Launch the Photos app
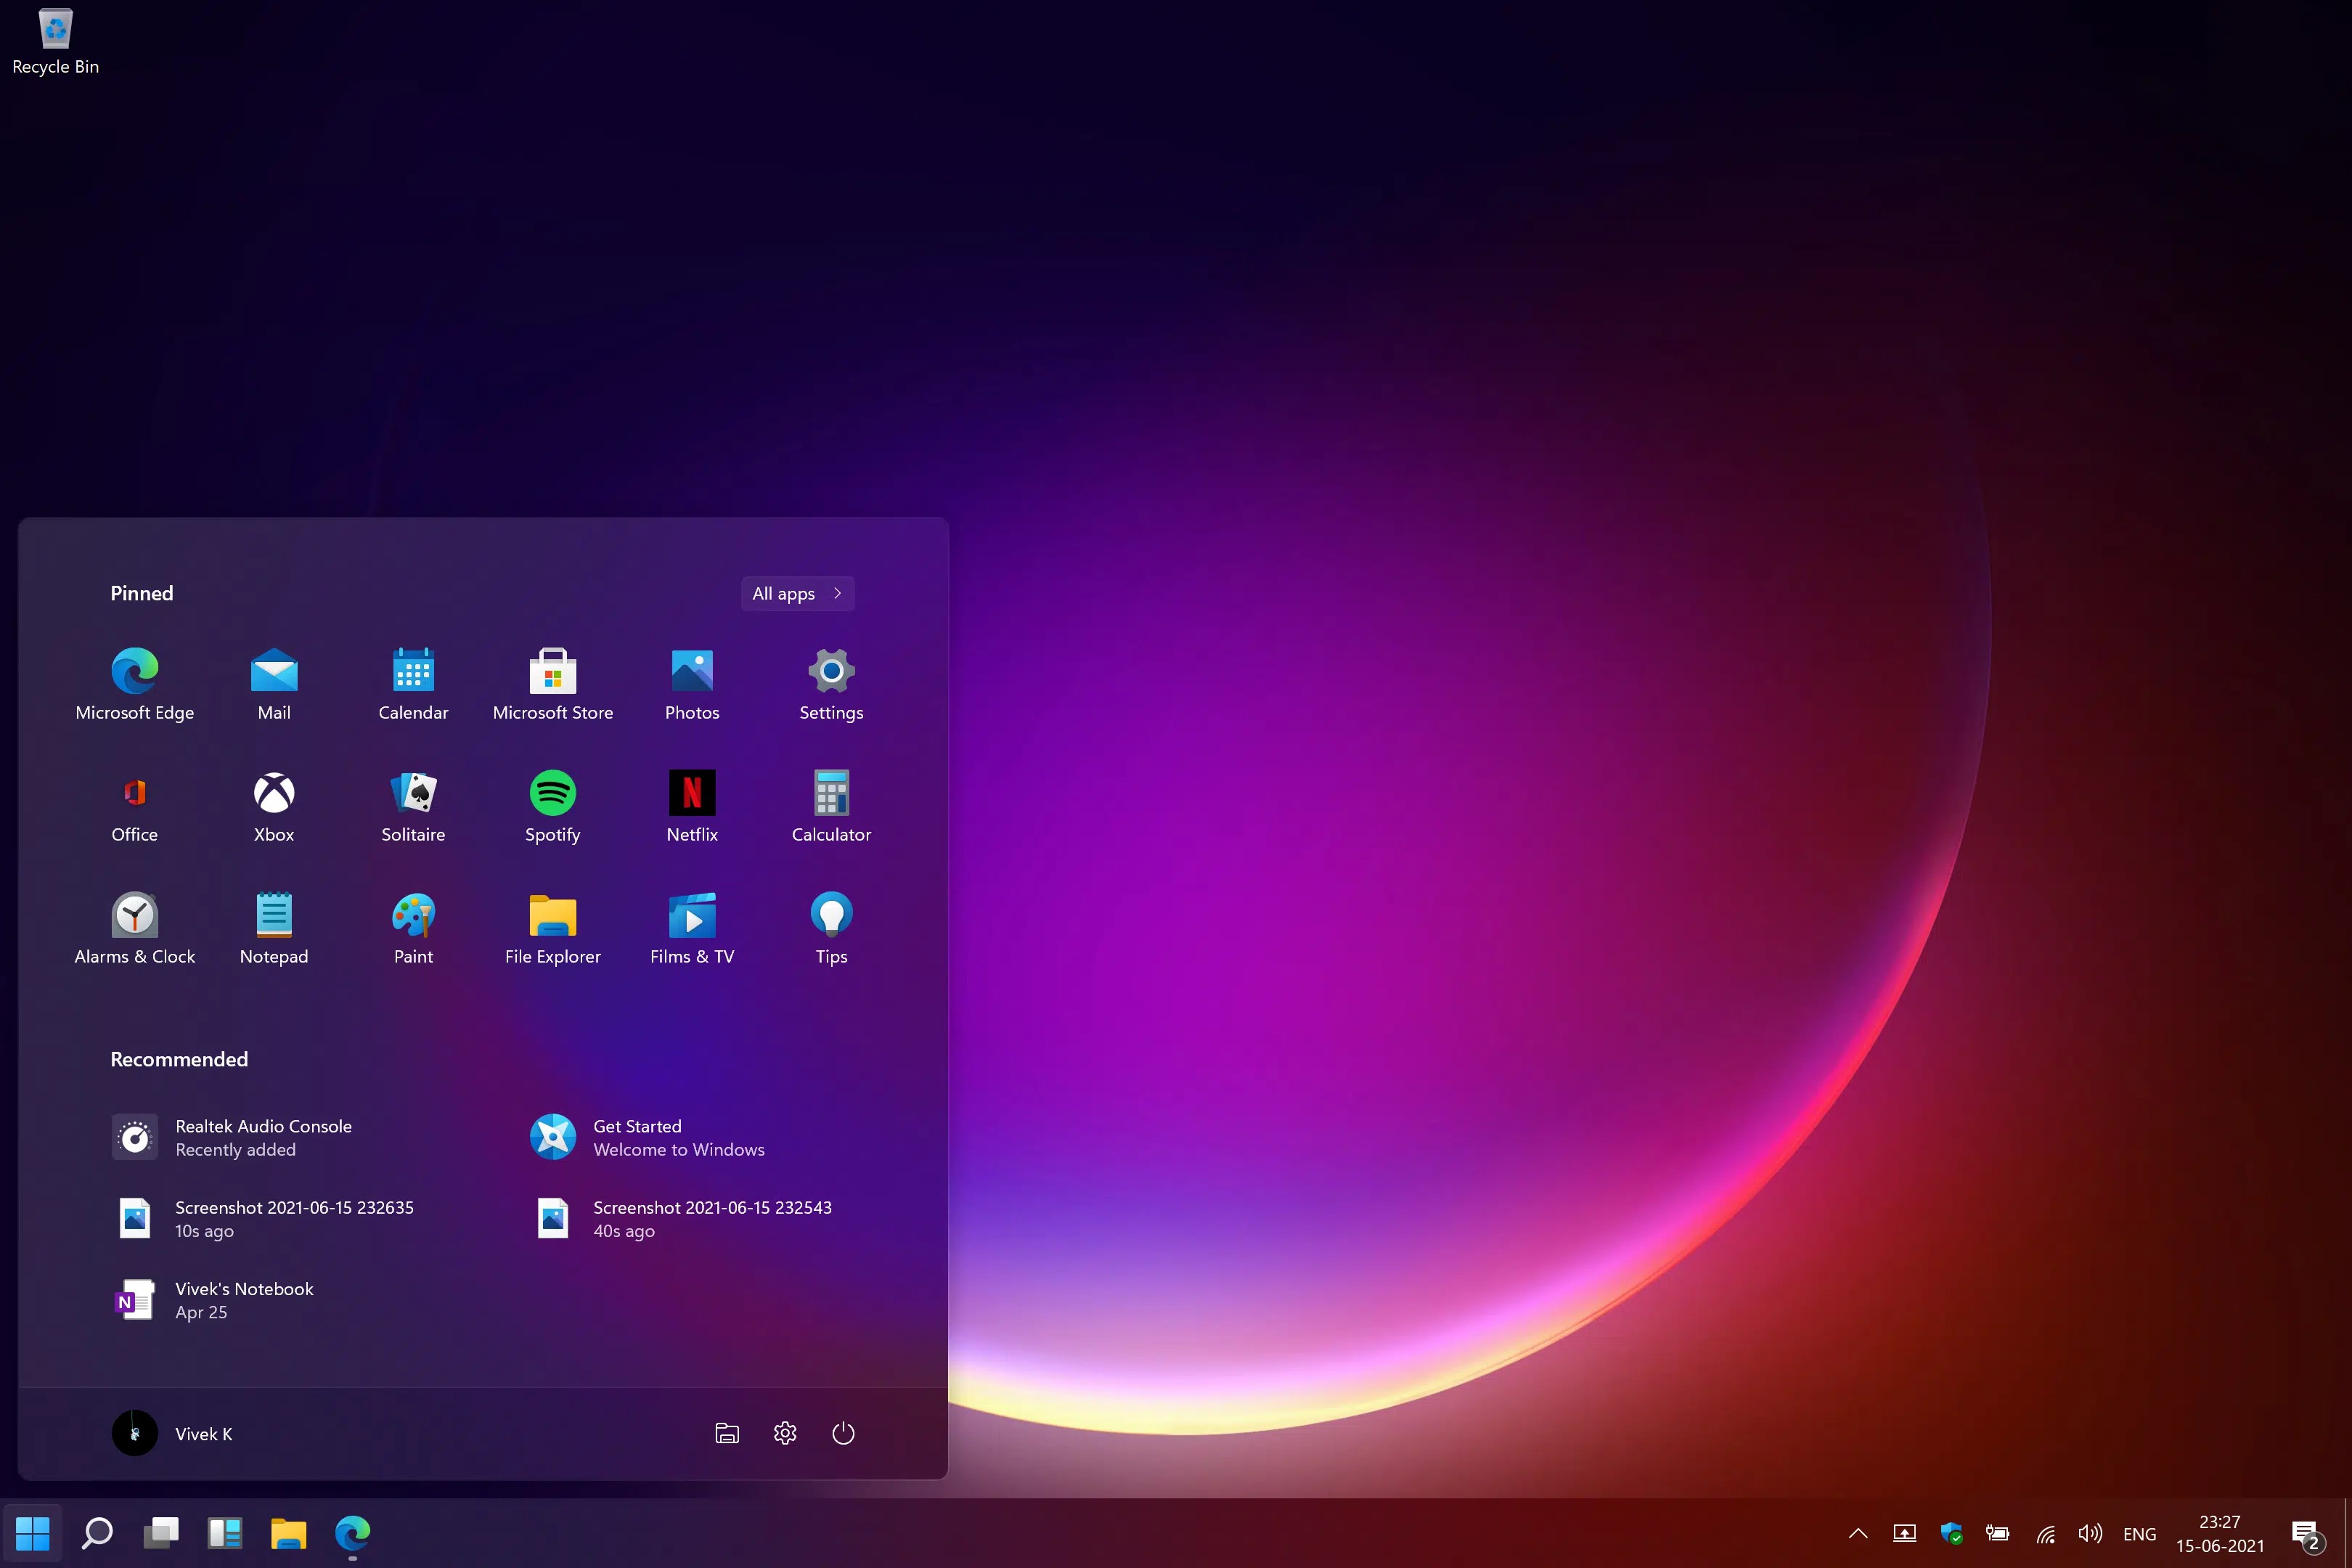The height and width of the screenshot is (1568, 2352). (692, 685)
